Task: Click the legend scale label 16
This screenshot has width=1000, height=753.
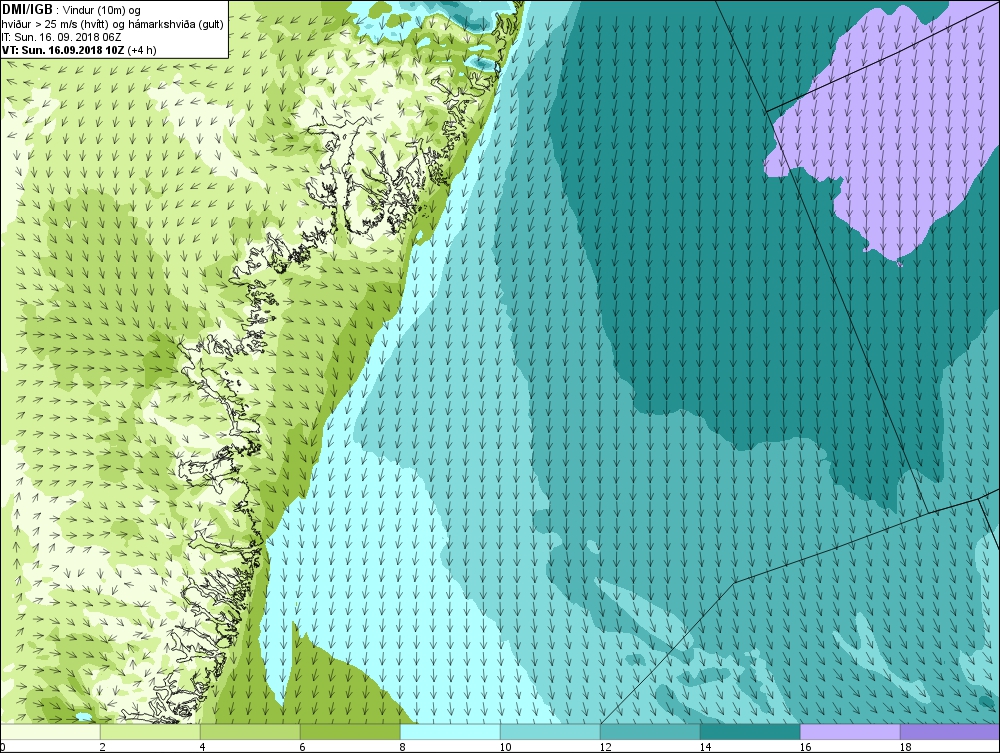Action: coord(805,747)
